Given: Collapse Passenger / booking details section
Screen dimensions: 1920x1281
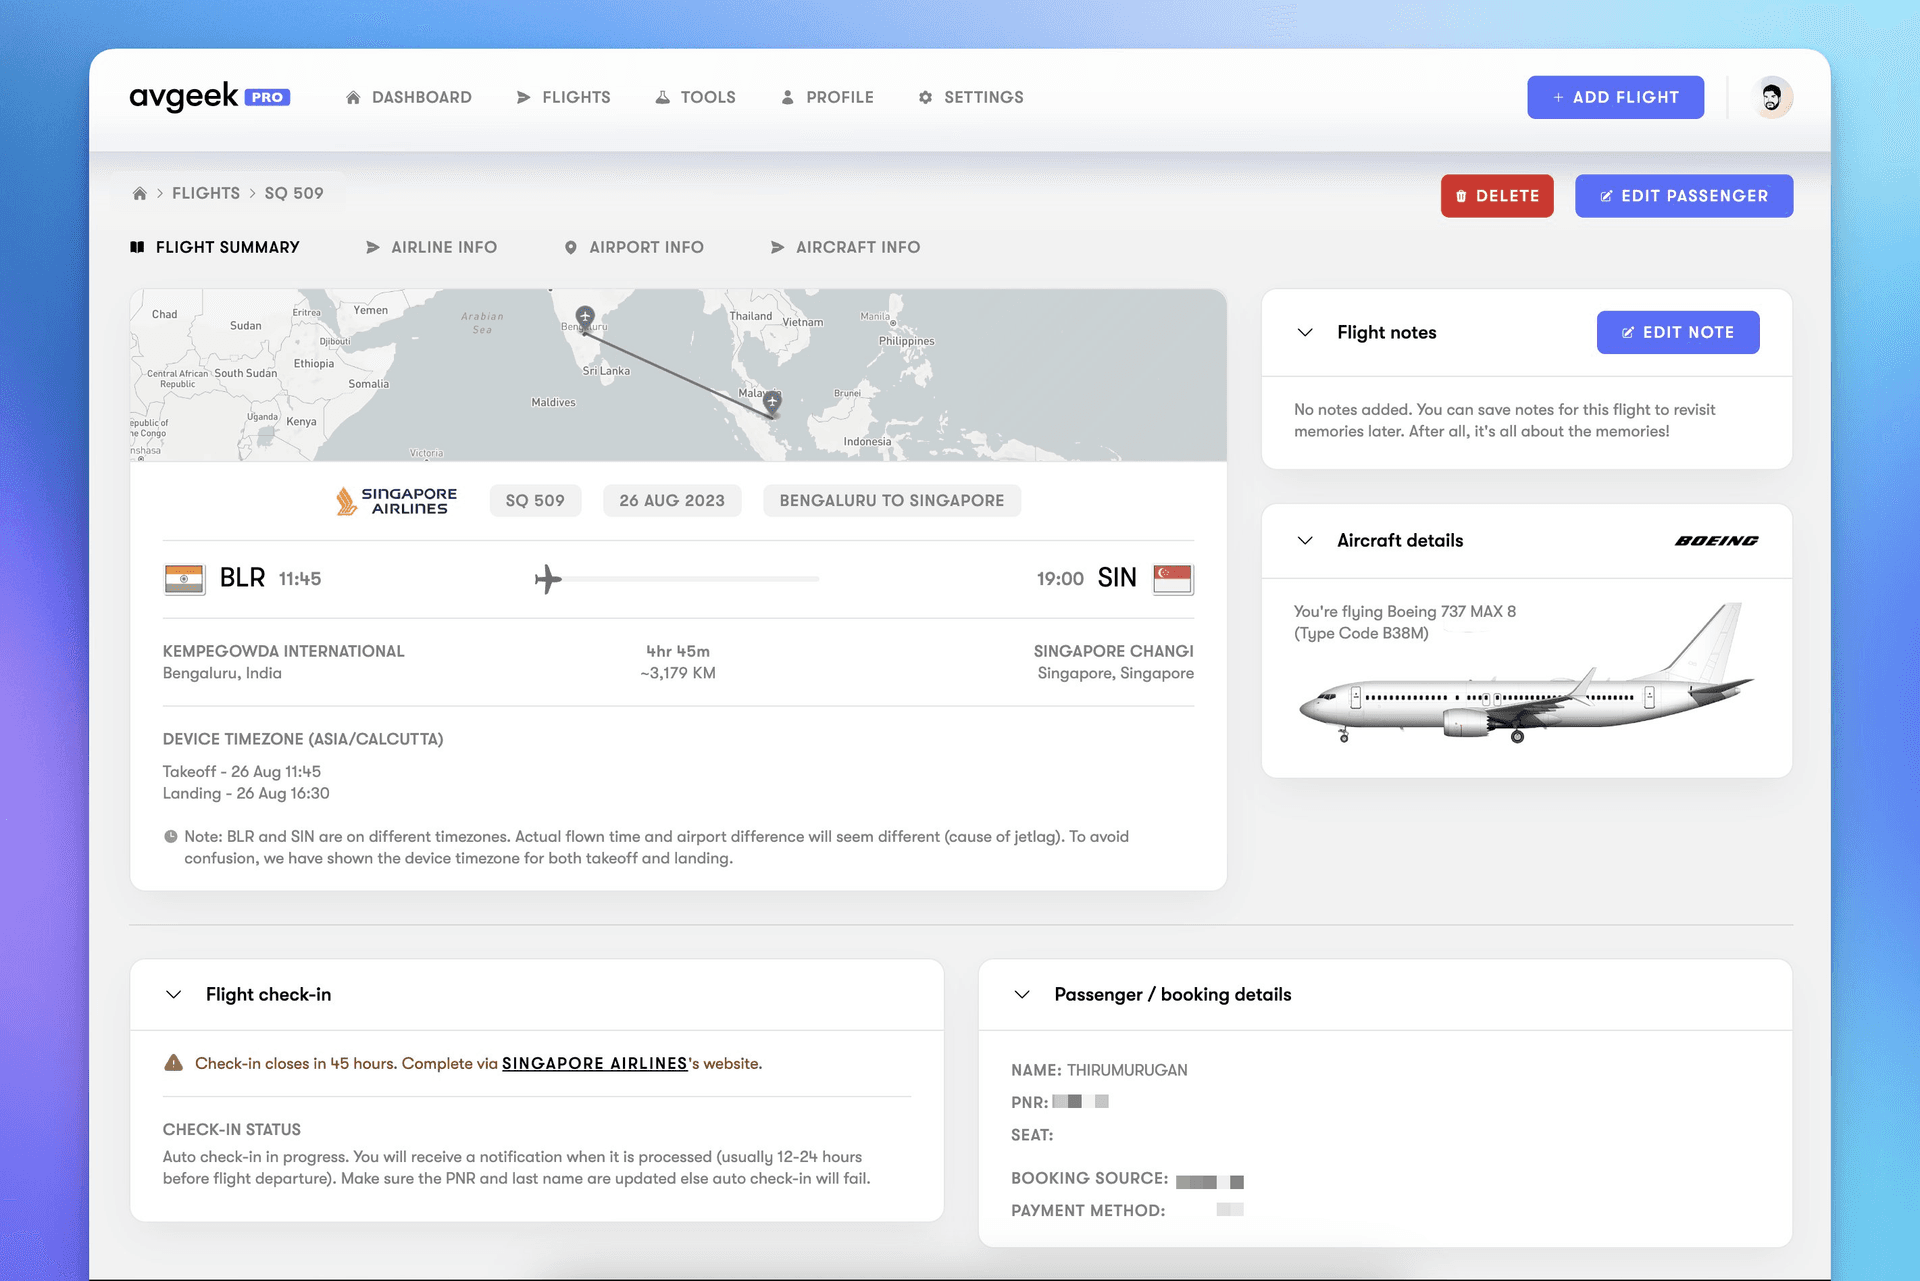Looking at the screenshot, I should coord(1022,995).
